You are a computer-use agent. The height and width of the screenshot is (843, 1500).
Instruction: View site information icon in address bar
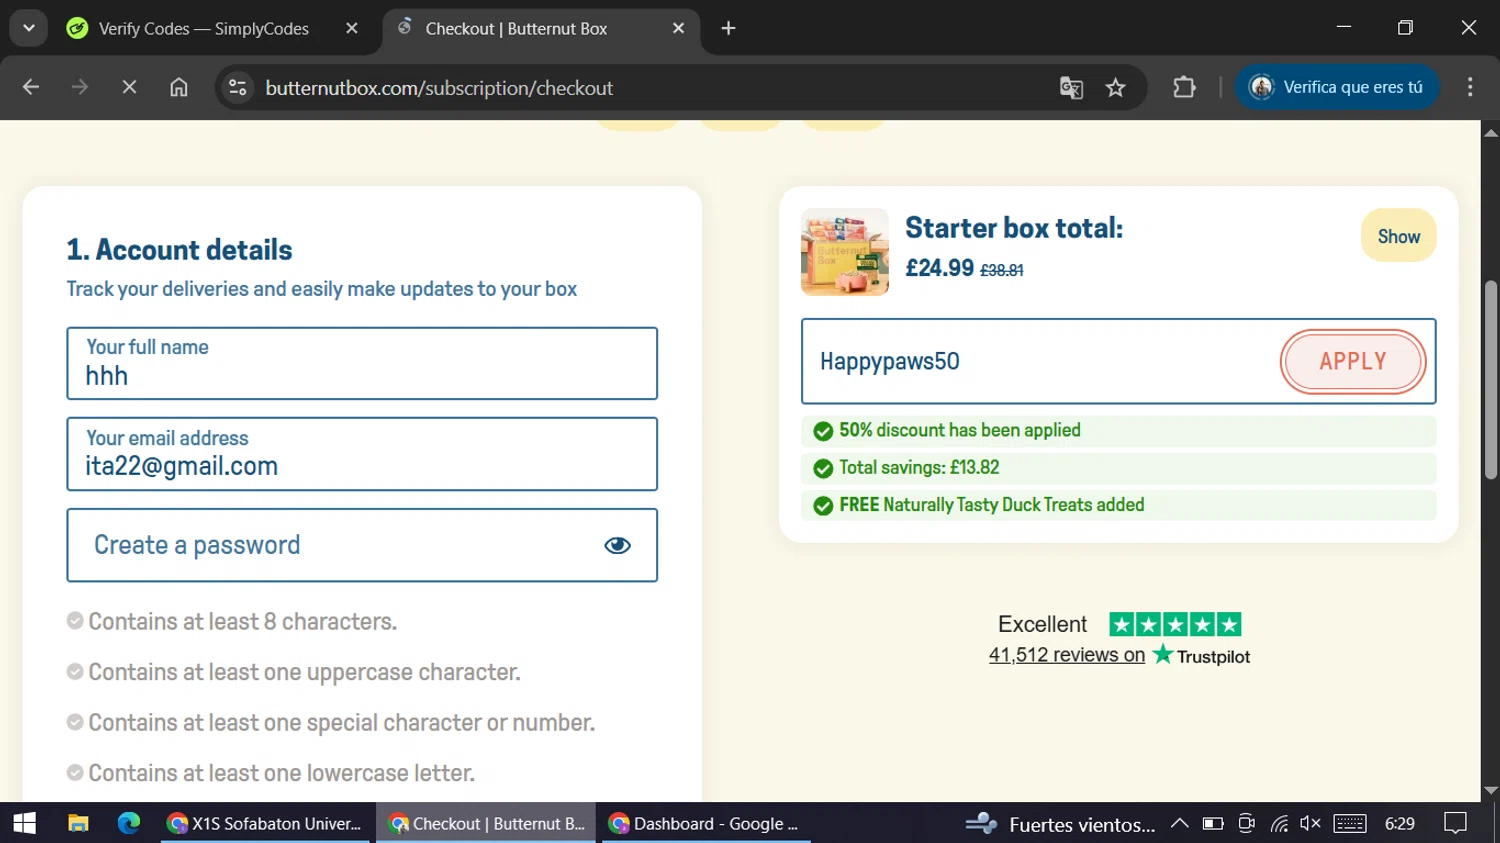[238, 88]
